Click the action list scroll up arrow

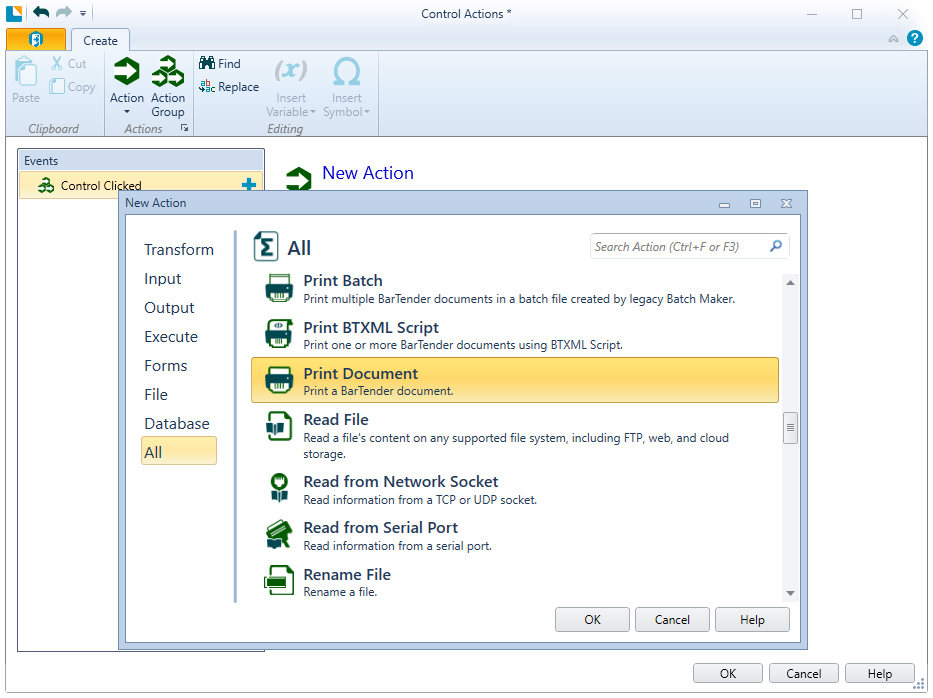(x=790, y=283)
